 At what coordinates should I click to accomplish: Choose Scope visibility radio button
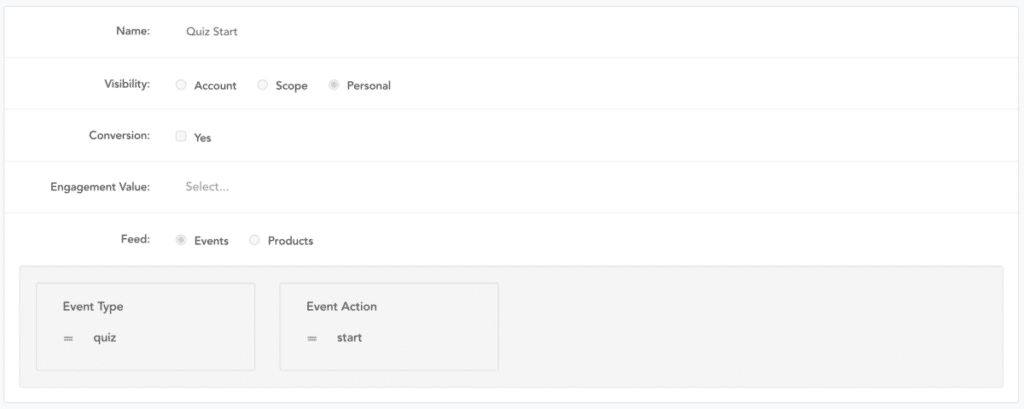[263, 85]
